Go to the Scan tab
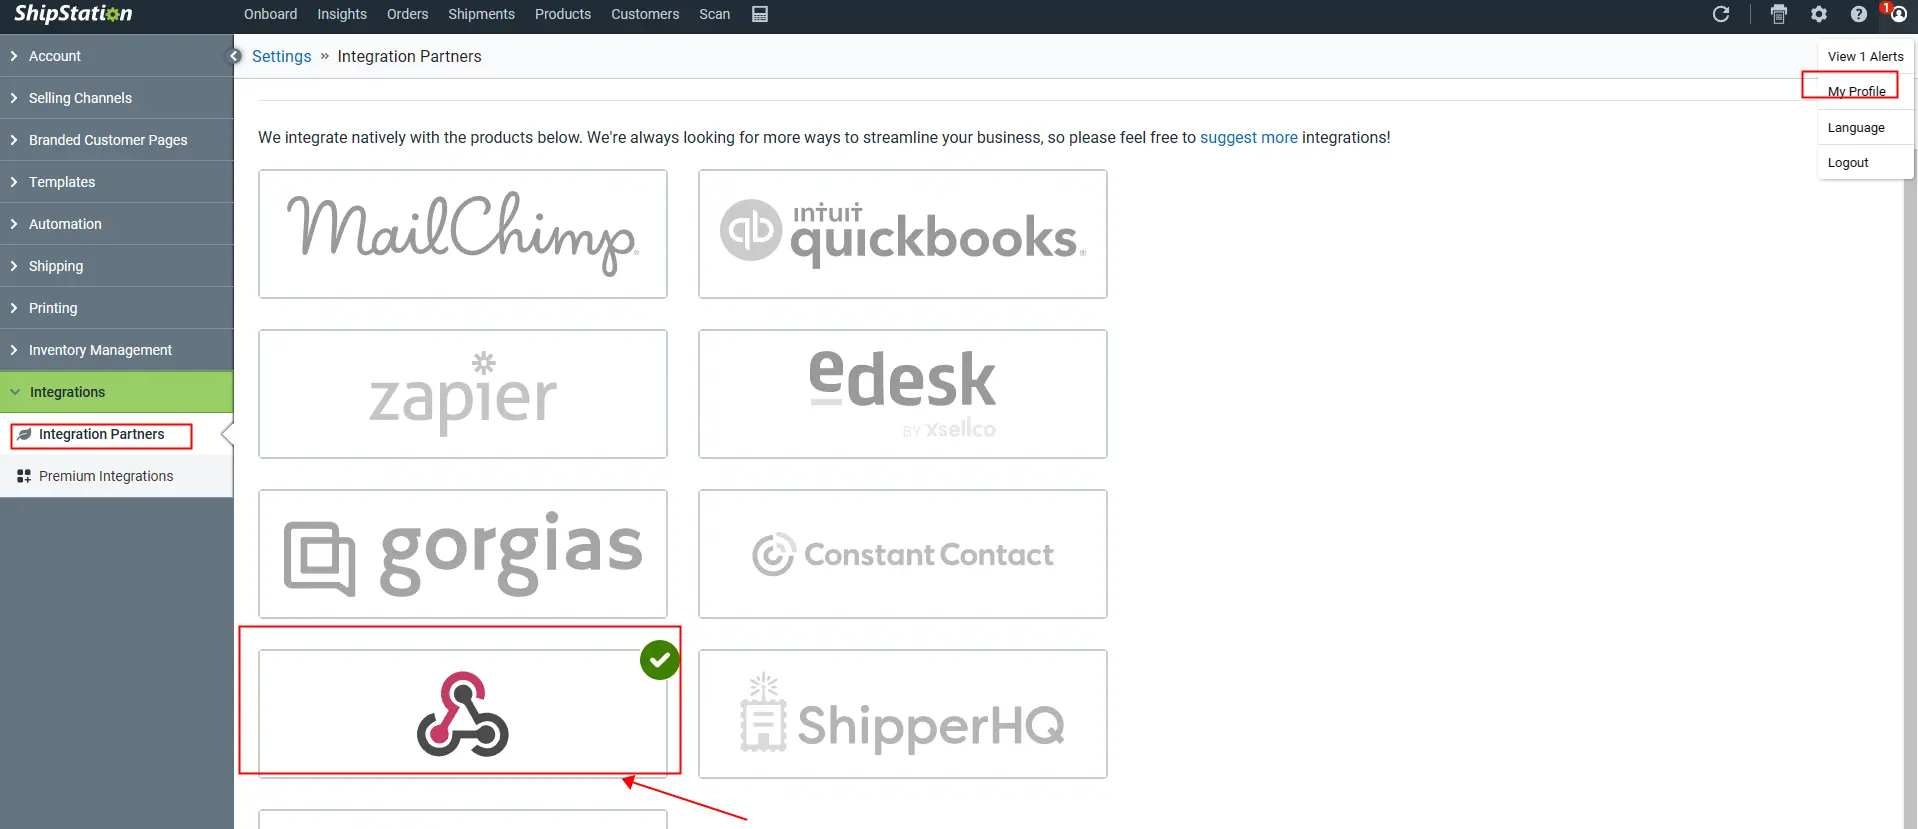 pyautogui.click(x=714, y=14)
